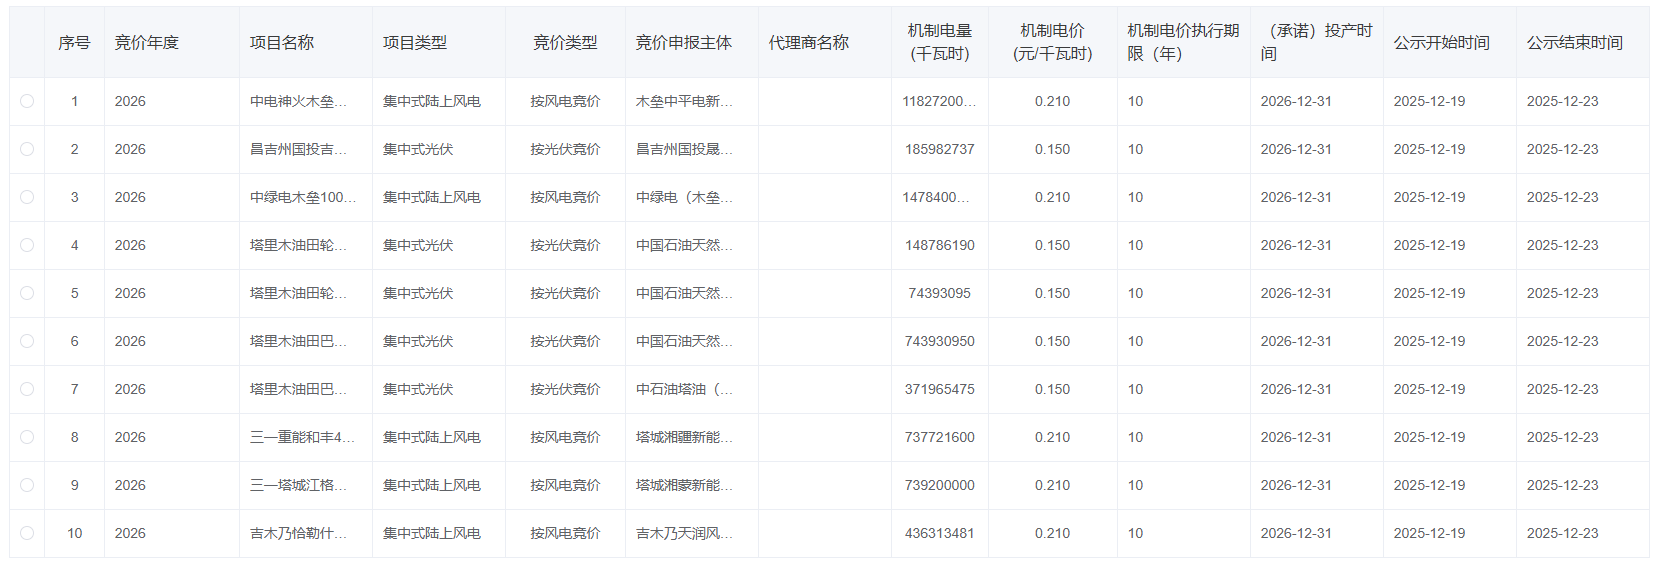1658x570 pixels.
Task: Click the 公示开始时间 column header
Action: 1441,43
